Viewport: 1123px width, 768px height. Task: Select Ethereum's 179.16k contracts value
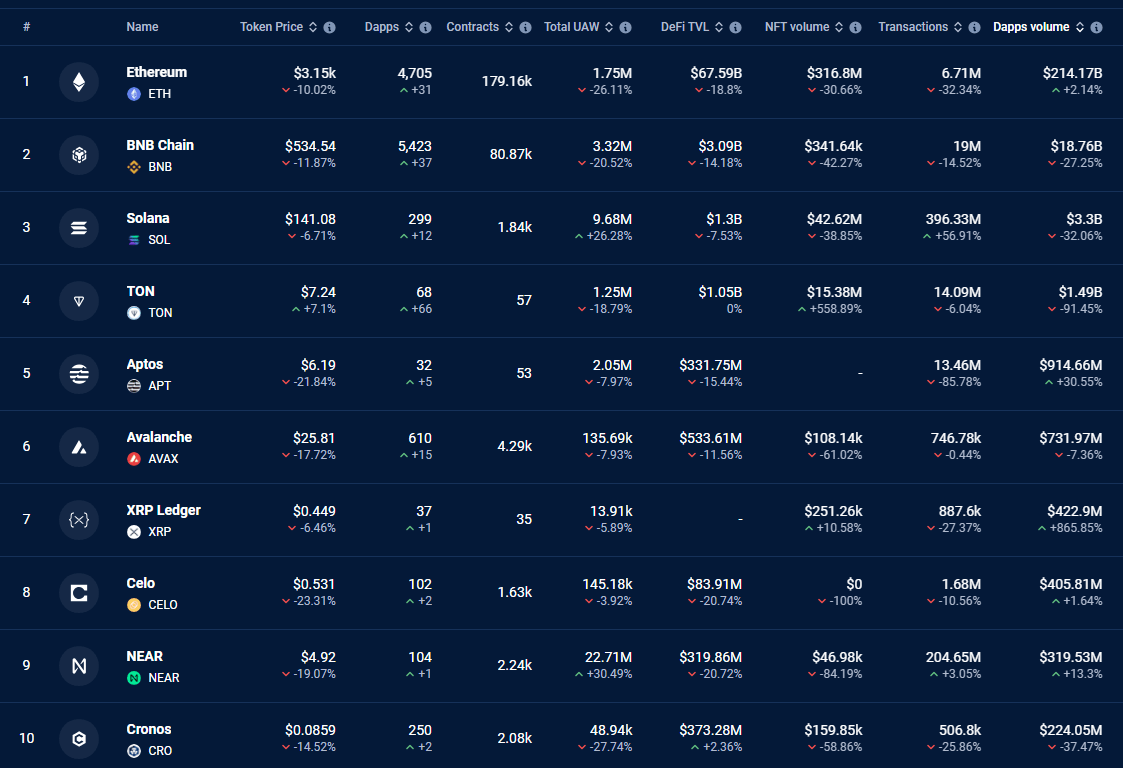507,82
